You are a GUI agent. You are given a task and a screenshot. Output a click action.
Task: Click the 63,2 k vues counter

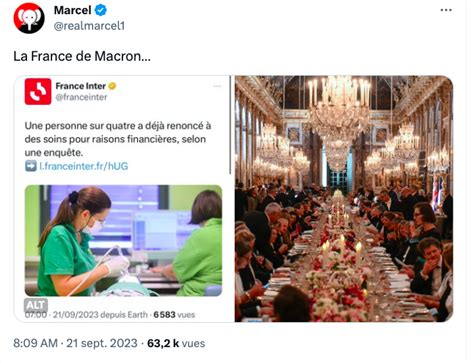click(176, 343)
